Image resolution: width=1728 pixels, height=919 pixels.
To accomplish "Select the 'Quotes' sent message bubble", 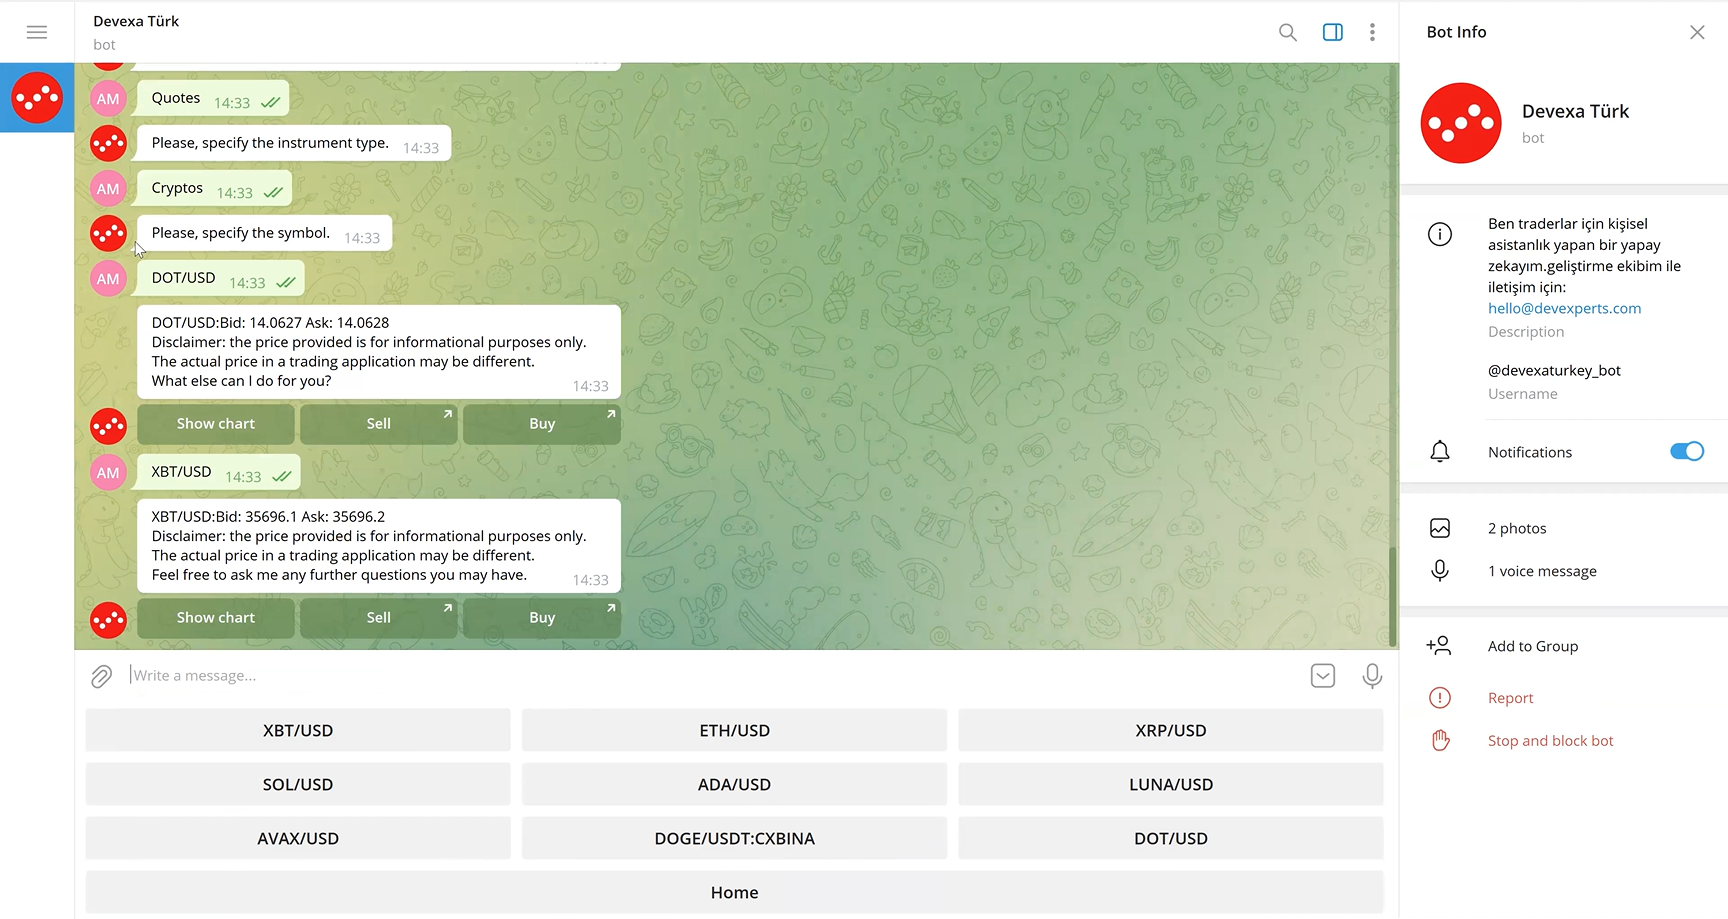I will pyautogui.click(x=213, y=98).
